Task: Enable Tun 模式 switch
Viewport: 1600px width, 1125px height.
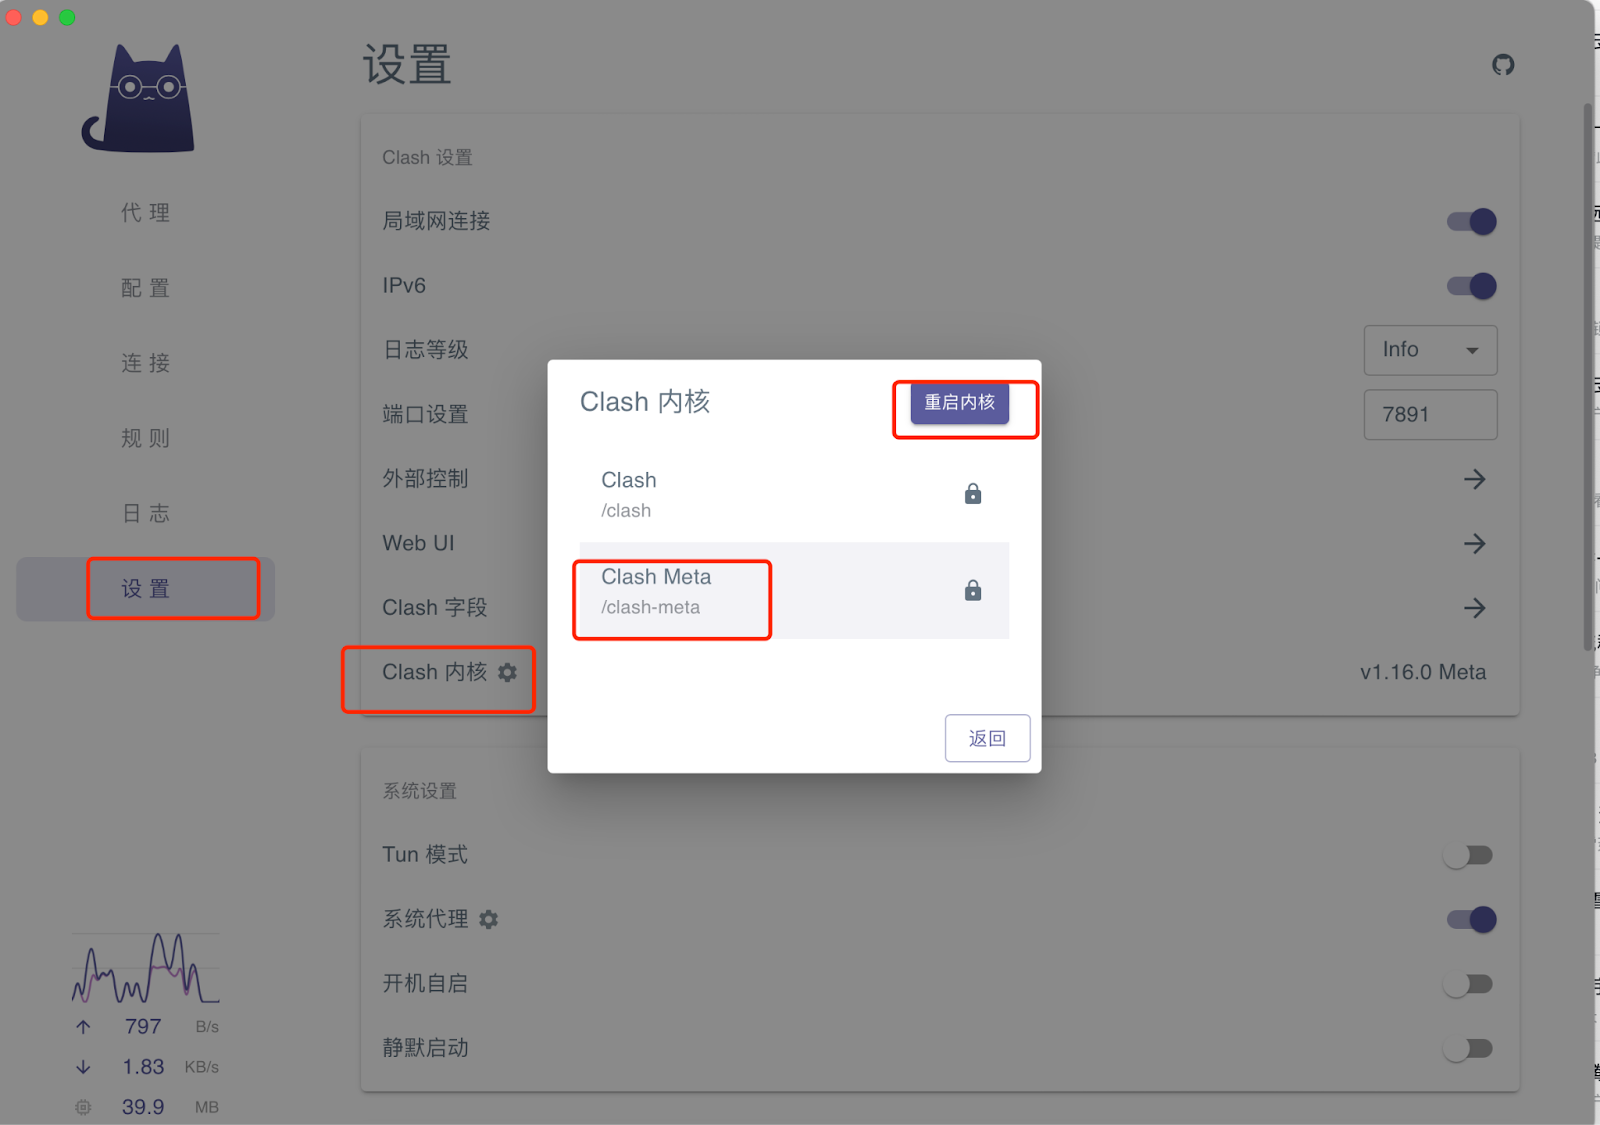Action: click(x=1468, y=855)
